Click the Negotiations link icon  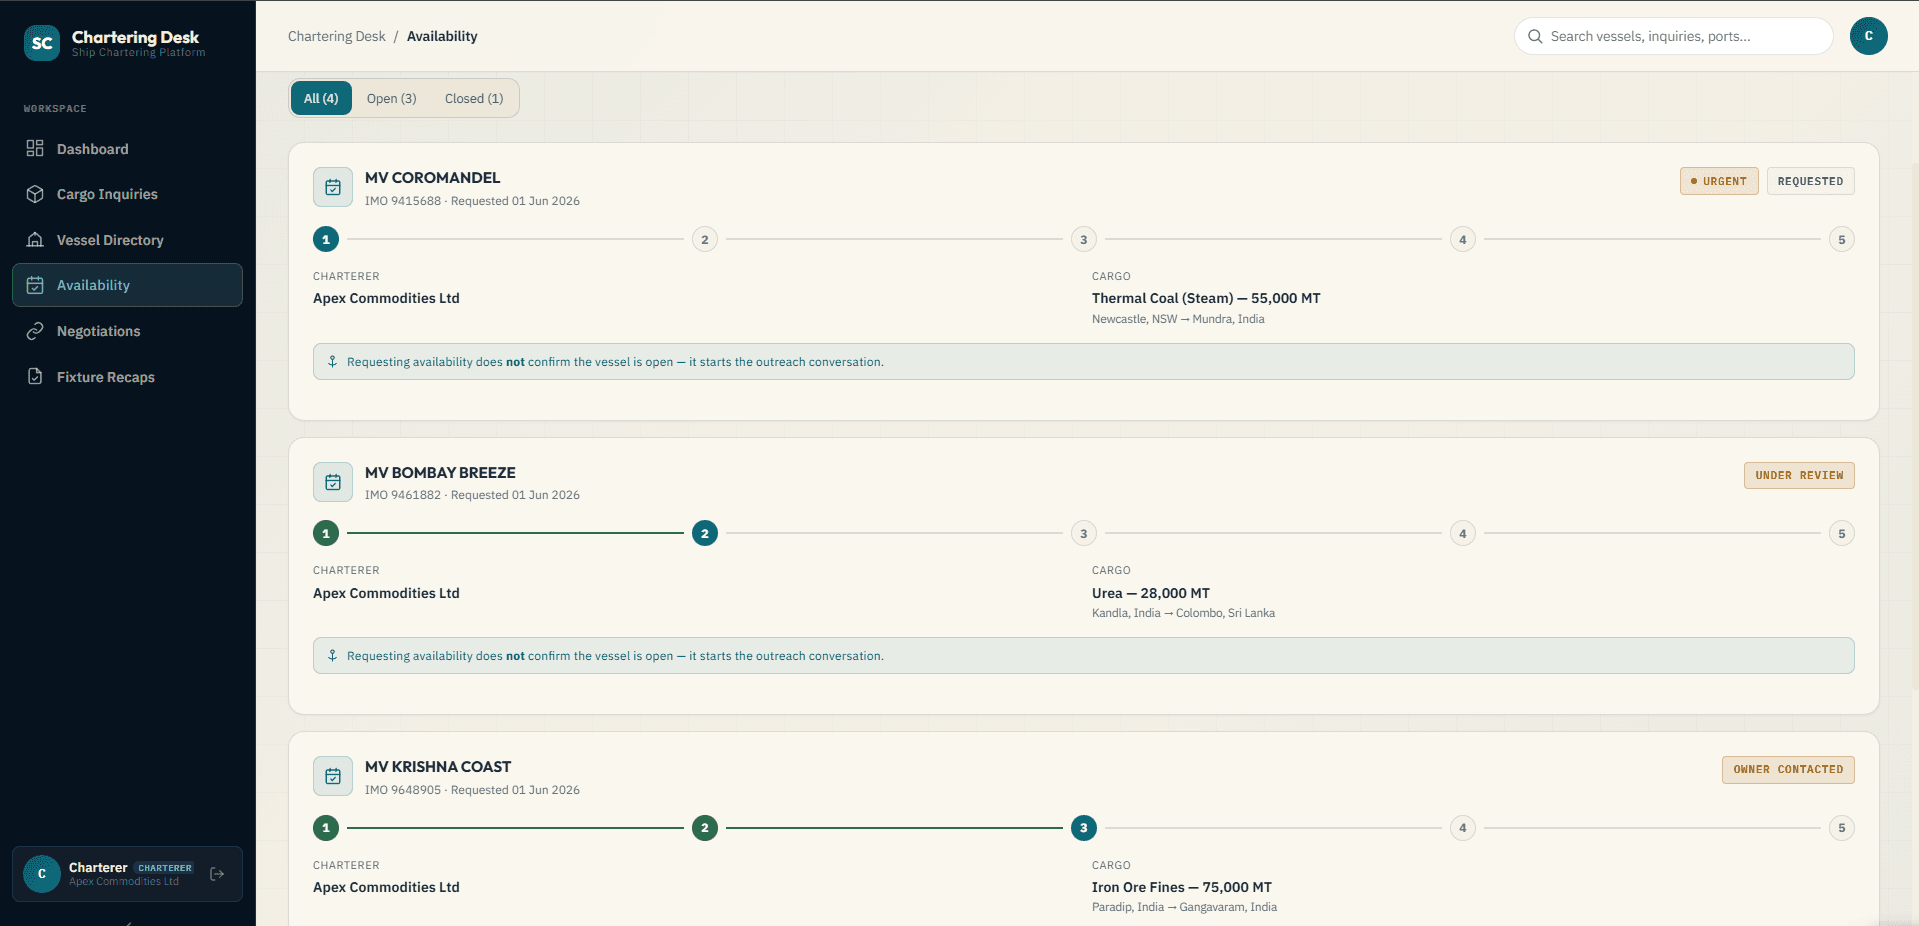[35, 331]
